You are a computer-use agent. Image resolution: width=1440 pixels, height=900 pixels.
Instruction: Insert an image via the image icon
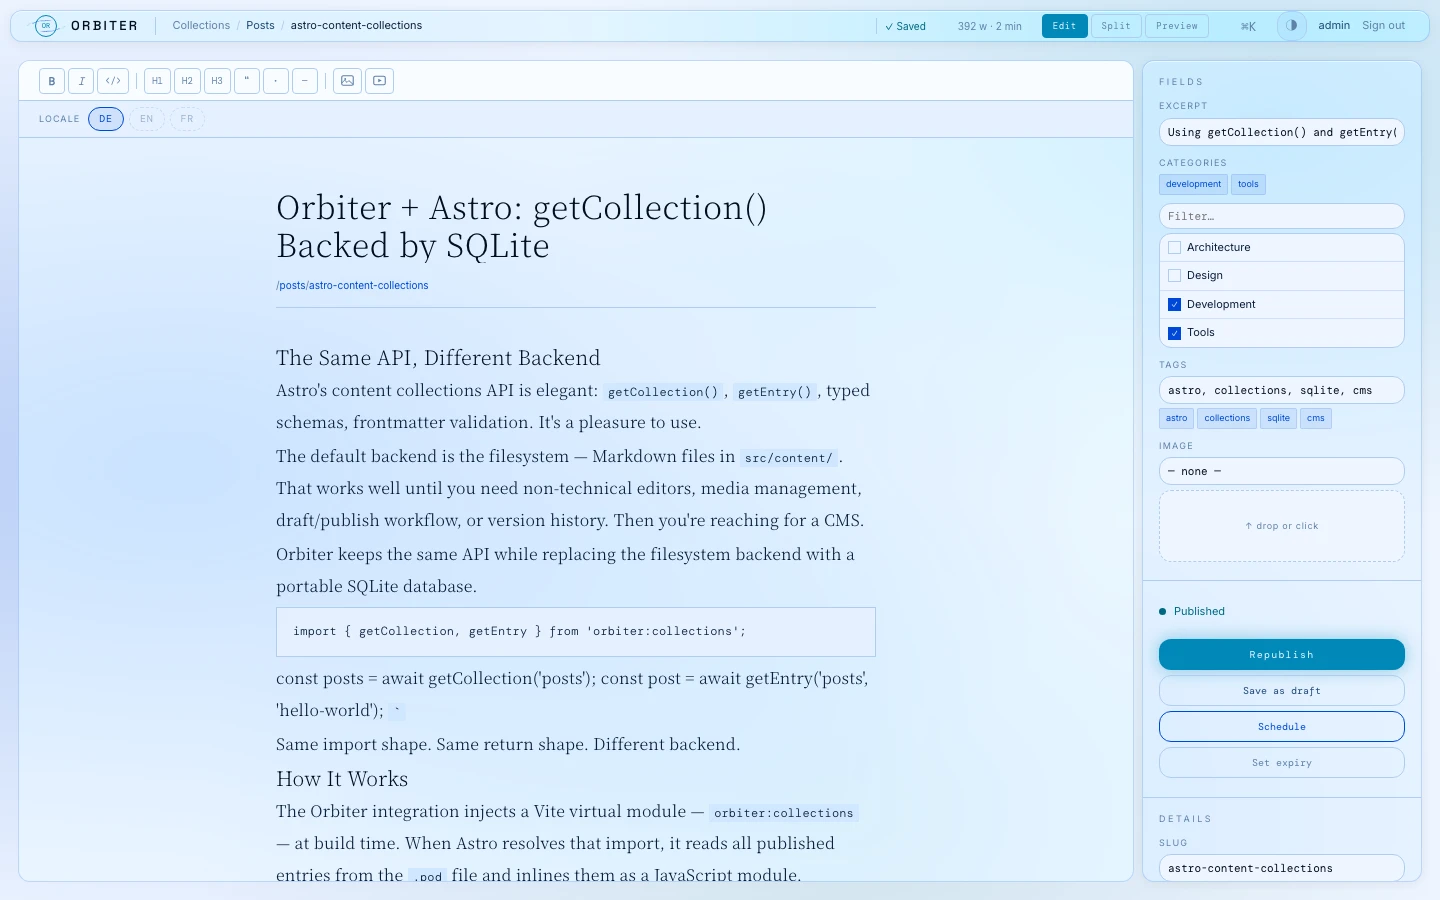pos(347,81)
